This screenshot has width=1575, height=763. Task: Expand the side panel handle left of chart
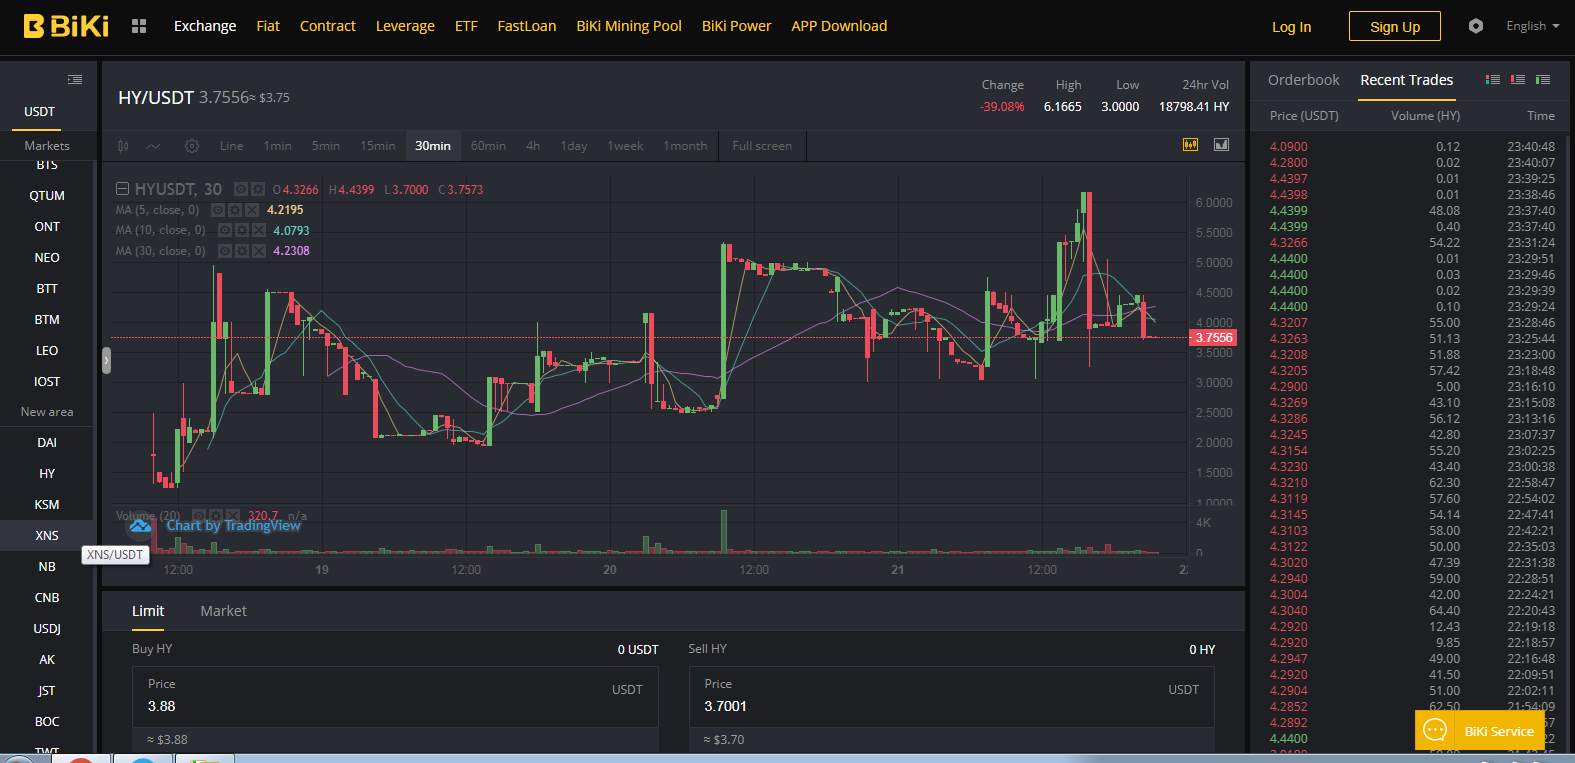pos(106,360)
